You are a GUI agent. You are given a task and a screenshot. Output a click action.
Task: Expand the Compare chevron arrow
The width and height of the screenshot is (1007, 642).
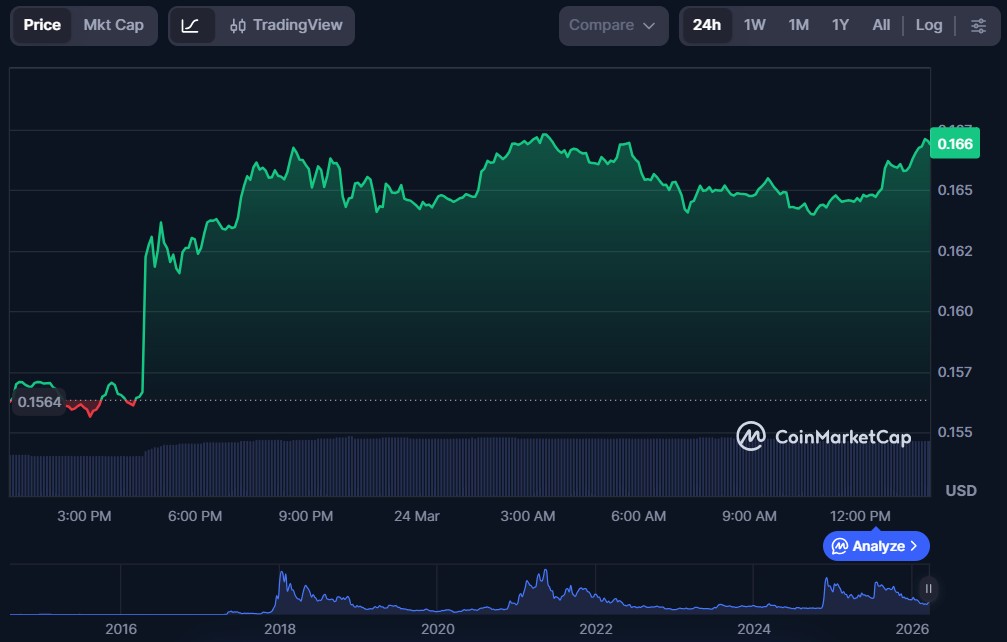[x=649, y=26]
